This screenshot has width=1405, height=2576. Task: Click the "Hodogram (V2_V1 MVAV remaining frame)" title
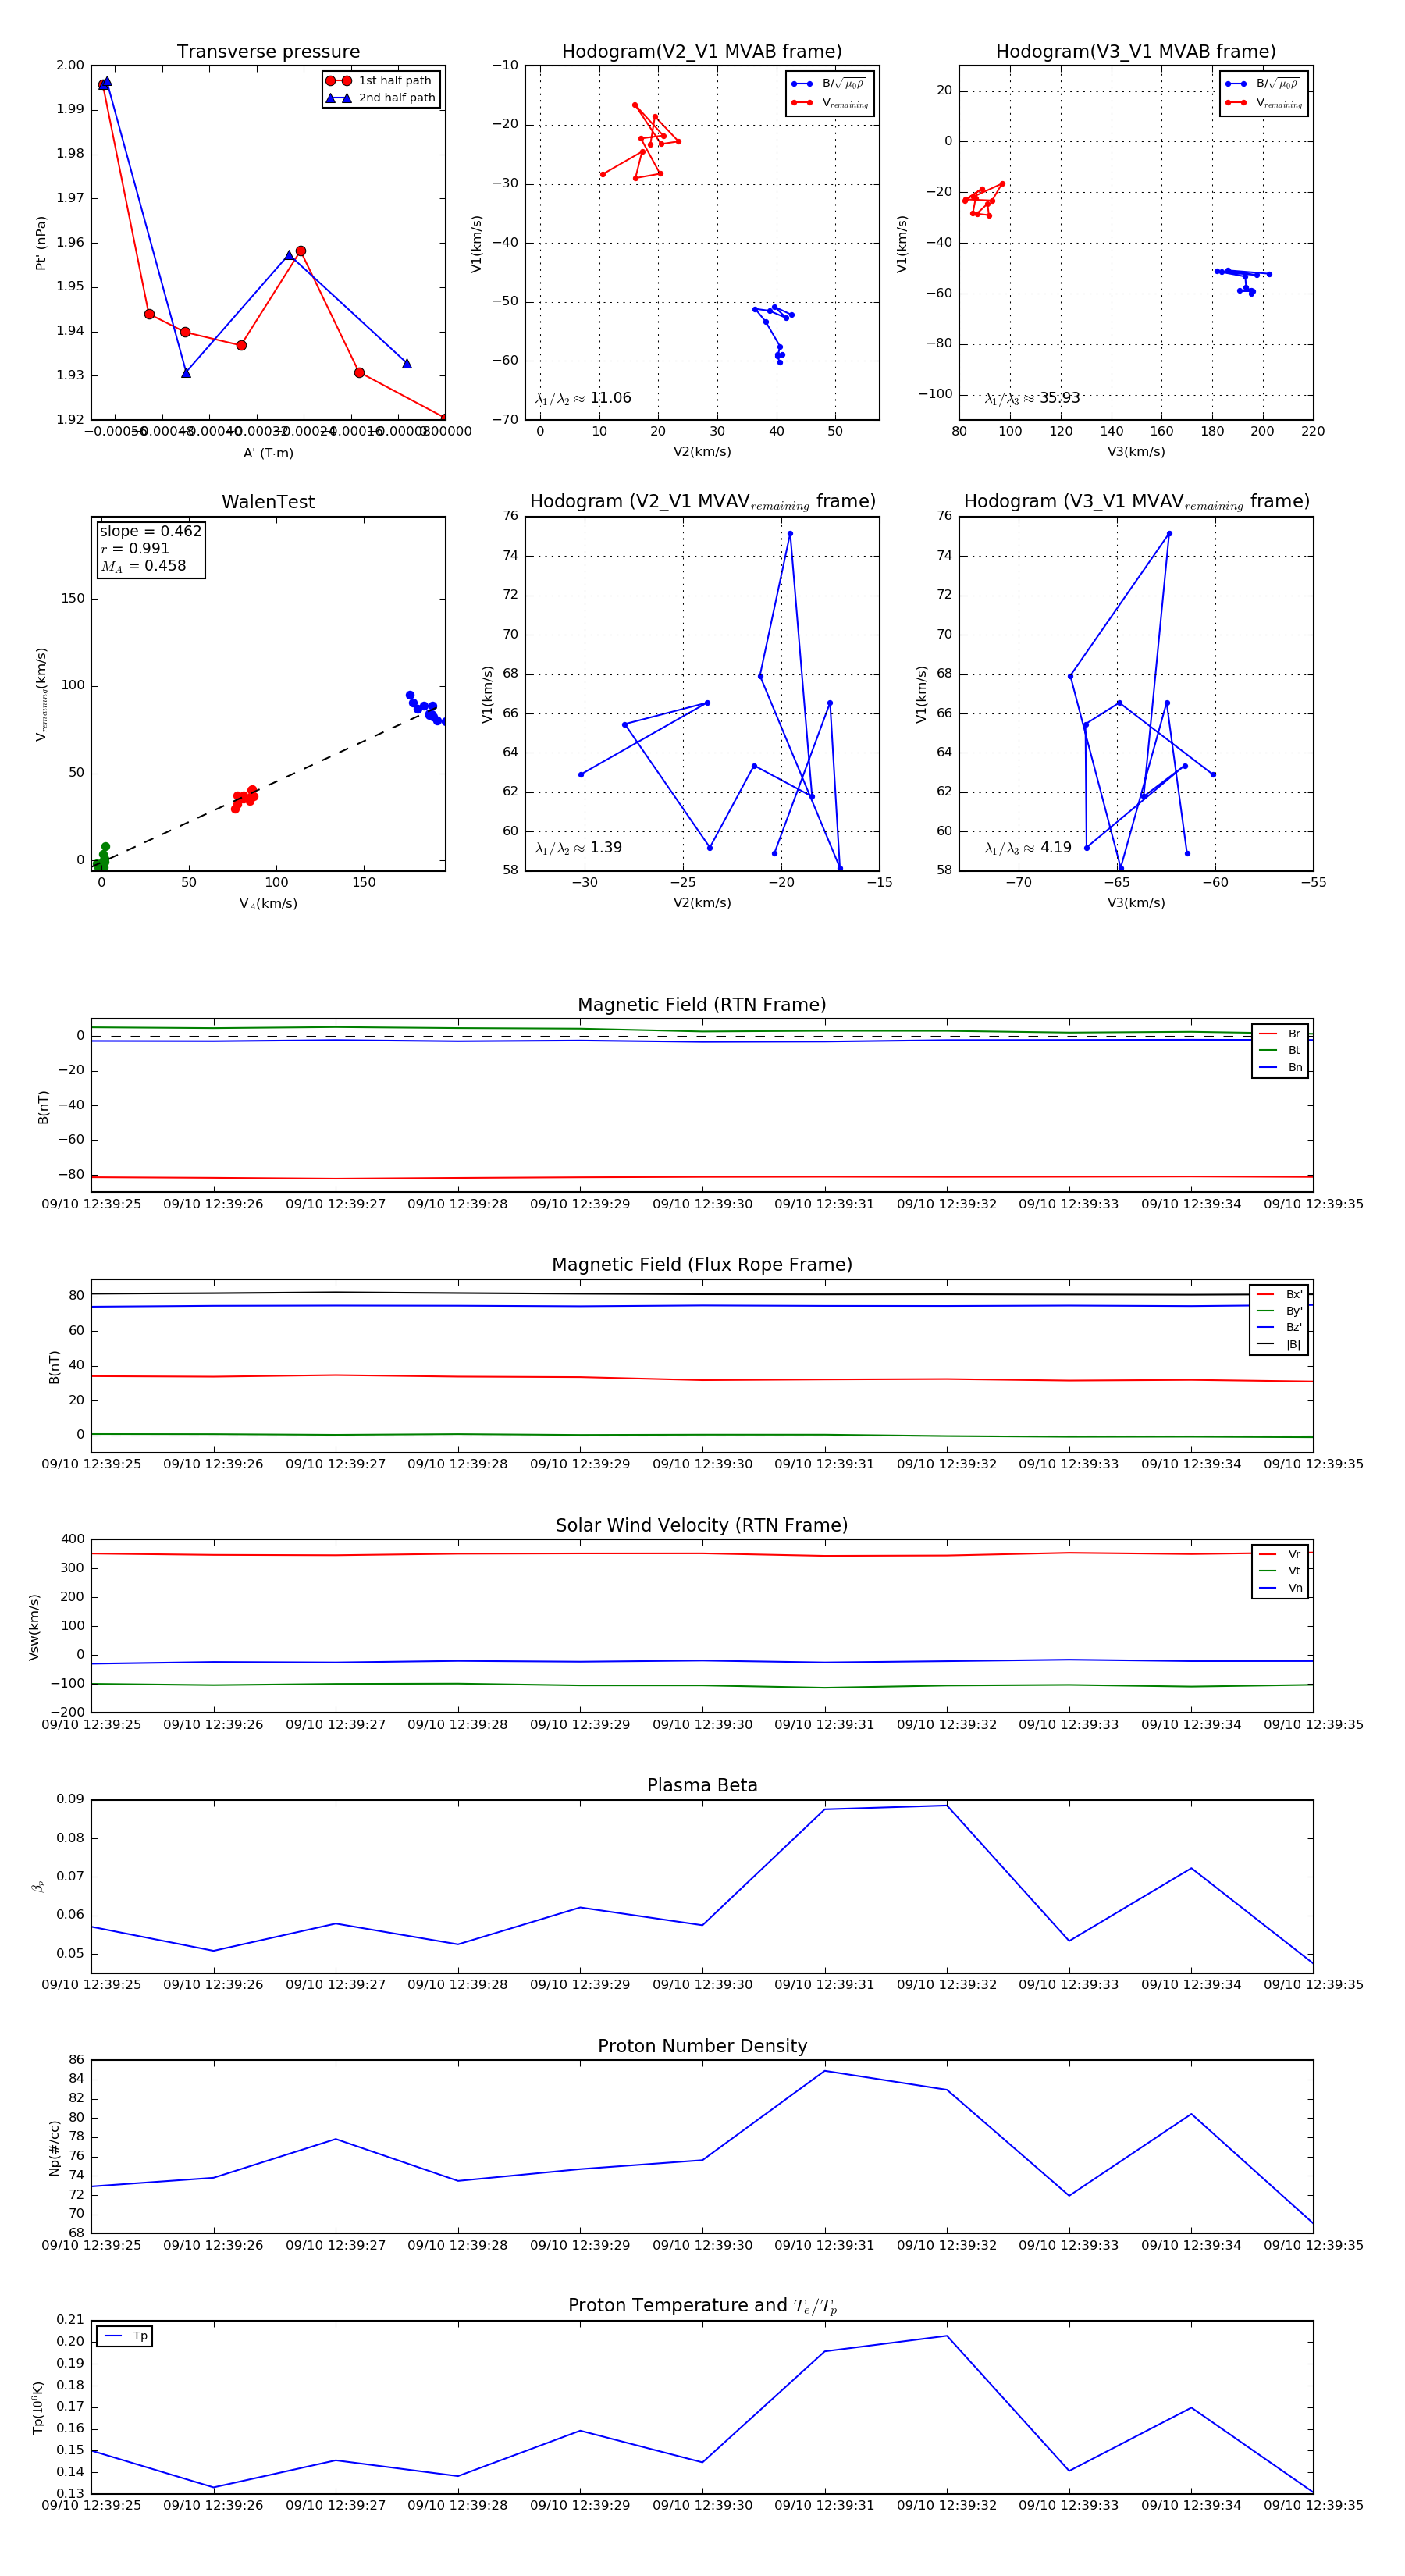pos(702,502)
